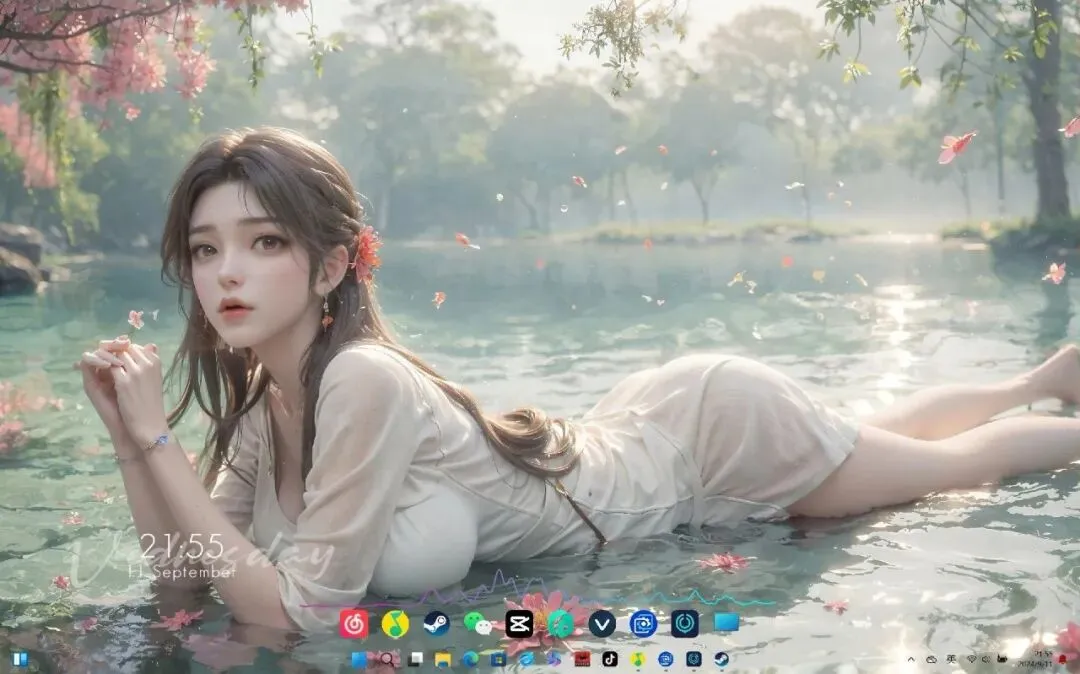Open Task View on the taskbar

pos(415,660)
